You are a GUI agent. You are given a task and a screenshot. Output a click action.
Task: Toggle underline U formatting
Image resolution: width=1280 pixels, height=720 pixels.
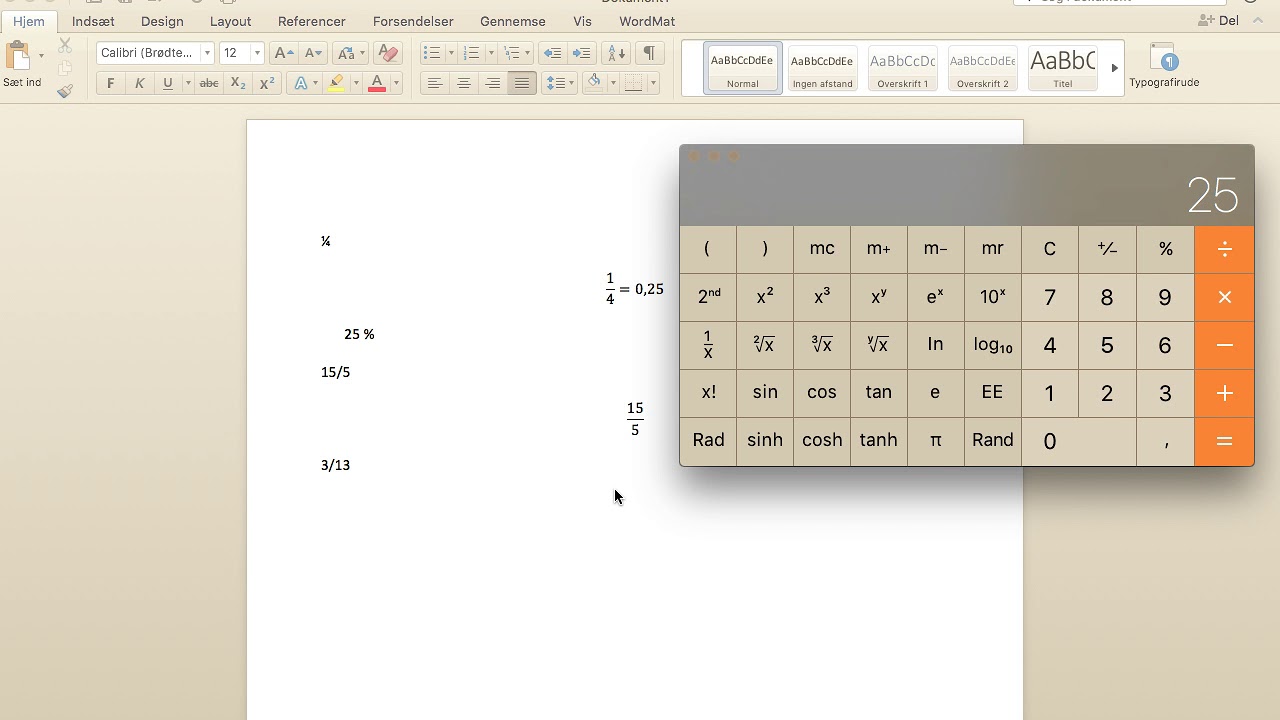pyautogui.click(x=167, y=84)
